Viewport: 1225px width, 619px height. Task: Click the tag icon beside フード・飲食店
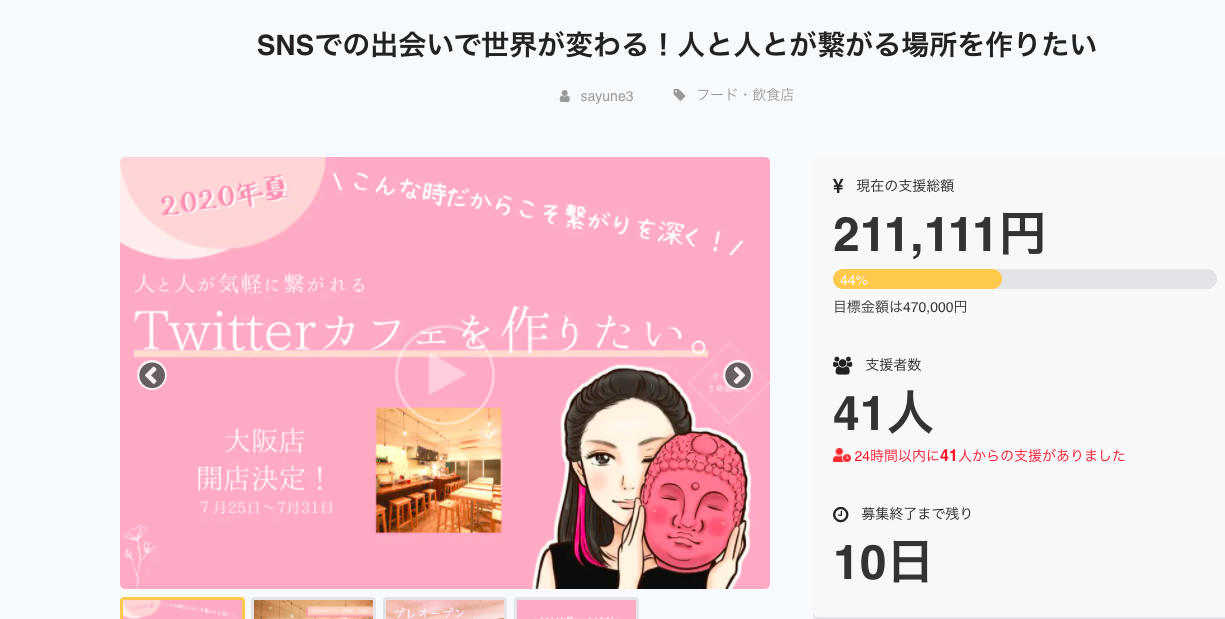pos(679,95)
